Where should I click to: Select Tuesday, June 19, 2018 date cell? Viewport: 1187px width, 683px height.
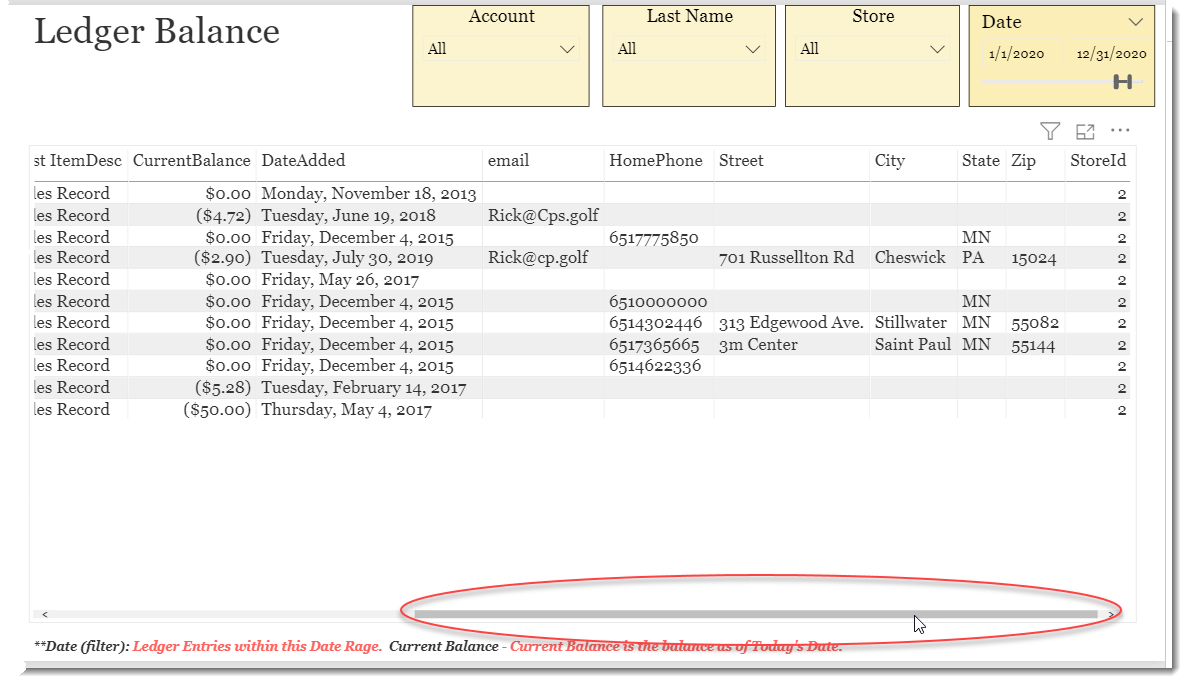pos(348,216)
